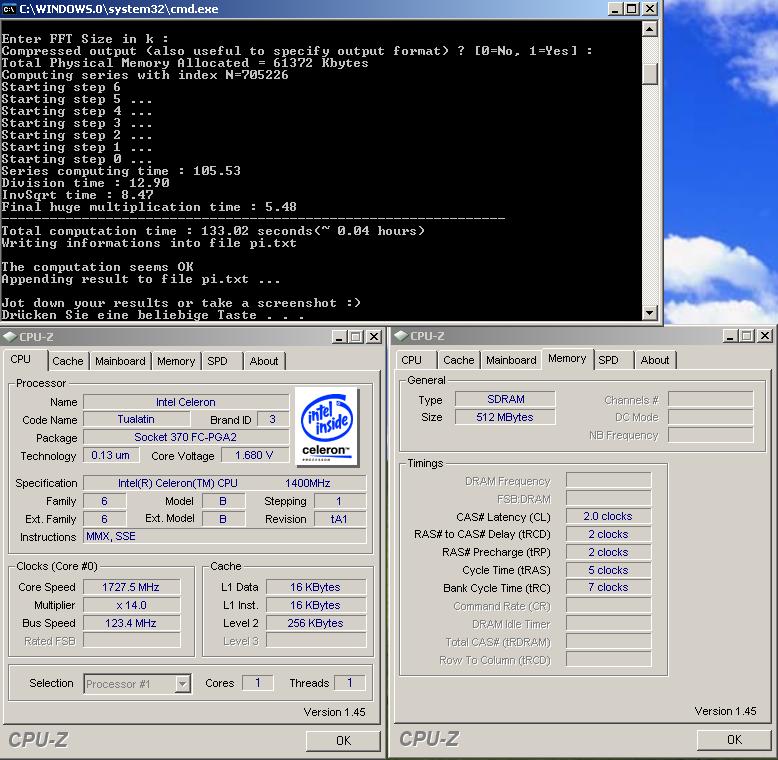Open the Mainboard tab in right CPU-Z window
778x760 pixels.
[511, 360]
